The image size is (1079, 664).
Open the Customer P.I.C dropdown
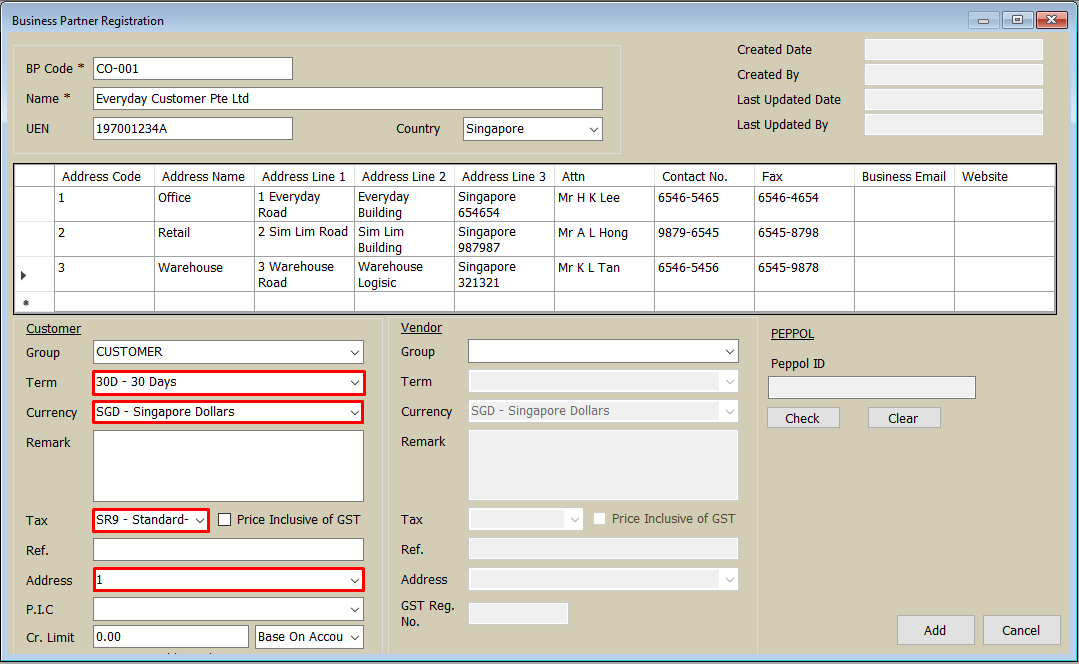228,609
